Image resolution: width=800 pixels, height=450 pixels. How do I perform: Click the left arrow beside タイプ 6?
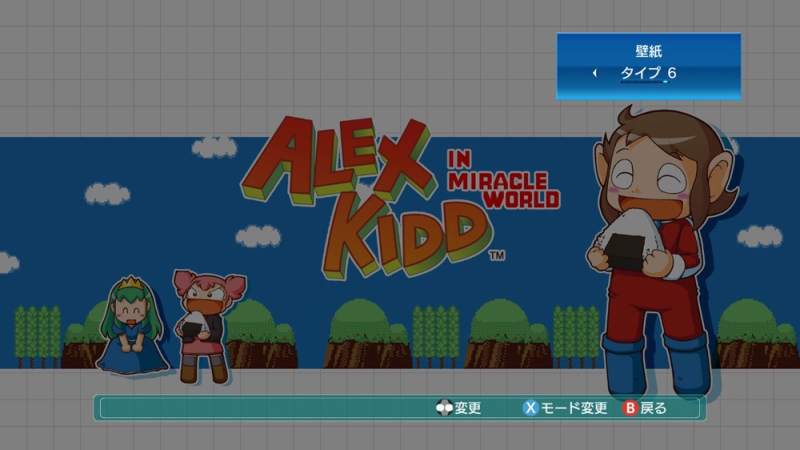tap(595, 73)
